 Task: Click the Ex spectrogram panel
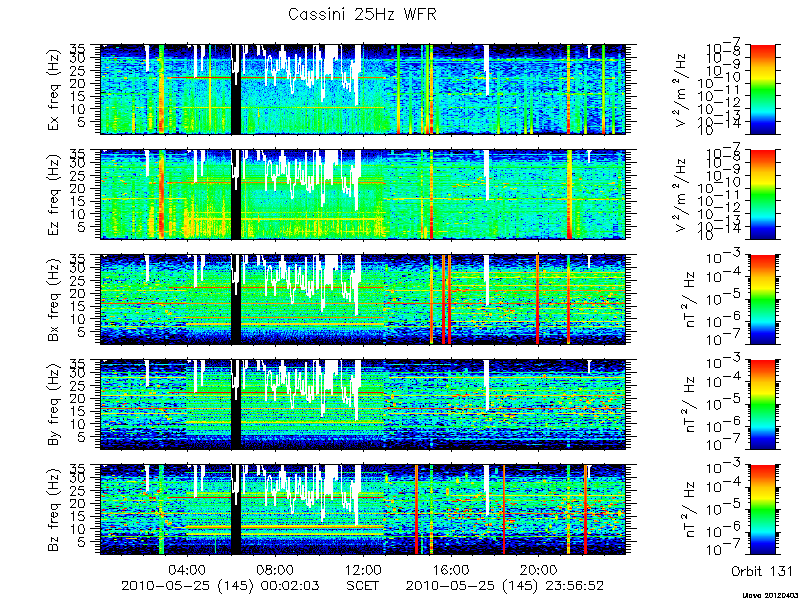click(x=363, y=90)
